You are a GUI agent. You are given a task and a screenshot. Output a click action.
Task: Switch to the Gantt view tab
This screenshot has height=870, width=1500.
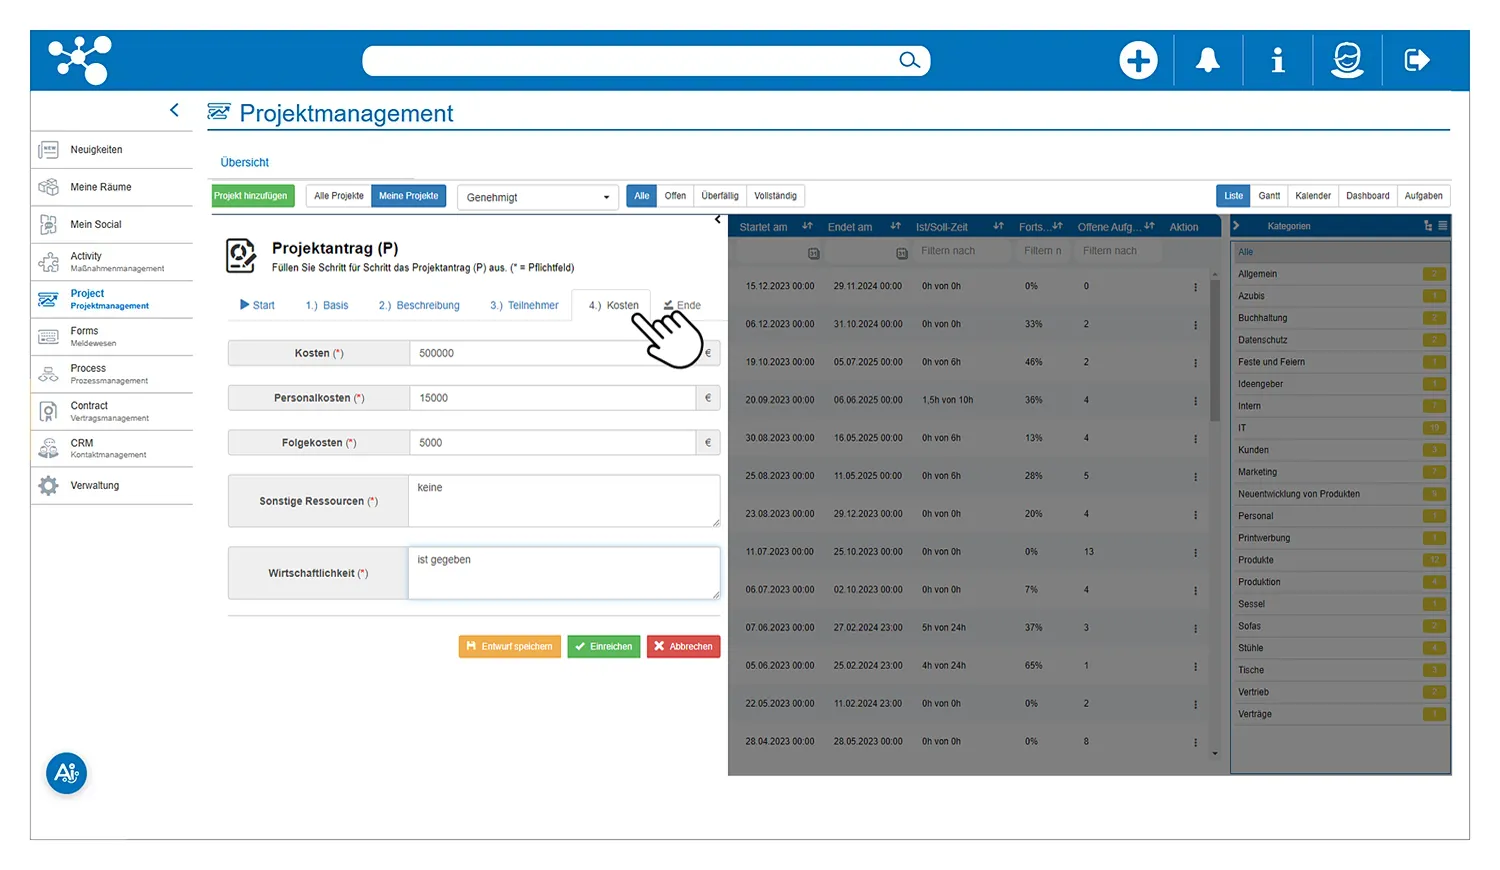1269,196
